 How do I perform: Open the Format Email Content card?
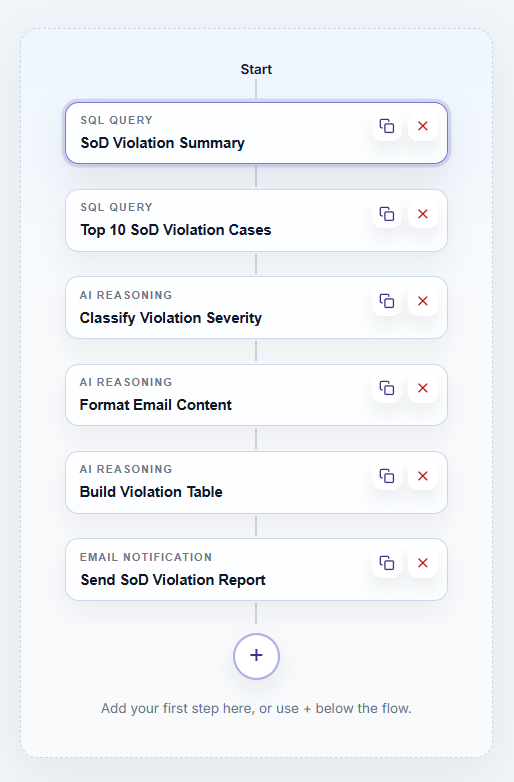256,395
